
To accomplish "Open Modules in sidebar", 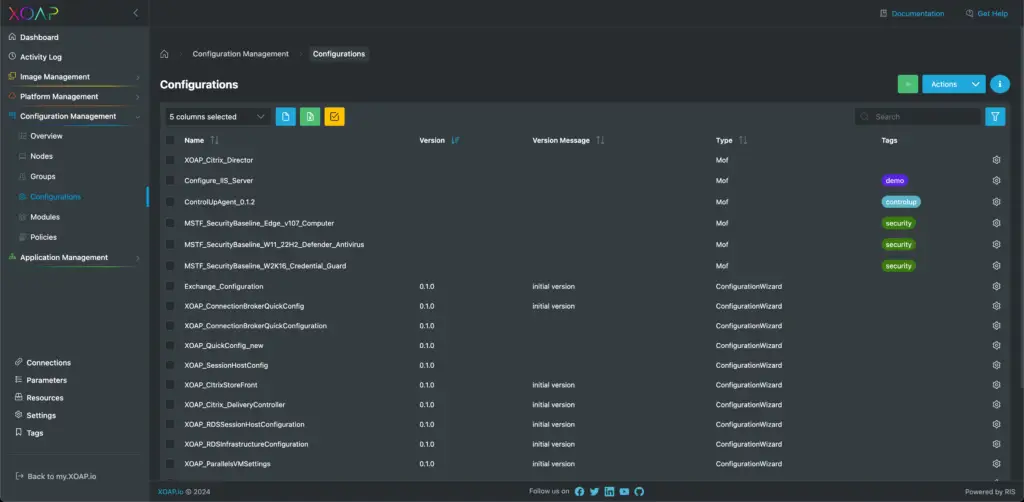I will [x=45, y=217].
